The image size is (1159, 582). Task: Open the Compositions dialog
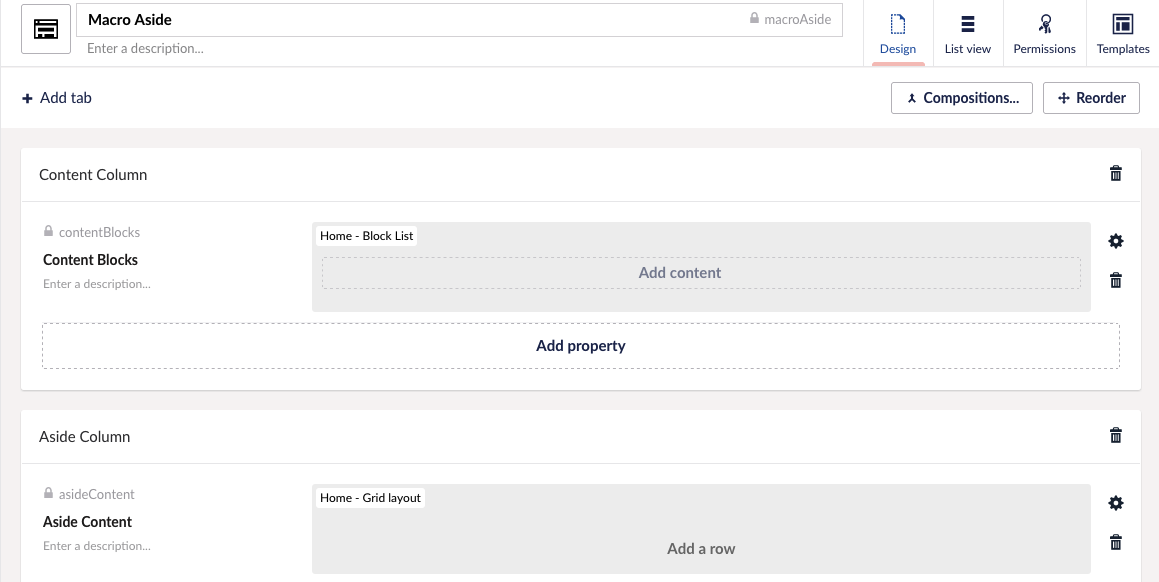click(x=961, y=98)
